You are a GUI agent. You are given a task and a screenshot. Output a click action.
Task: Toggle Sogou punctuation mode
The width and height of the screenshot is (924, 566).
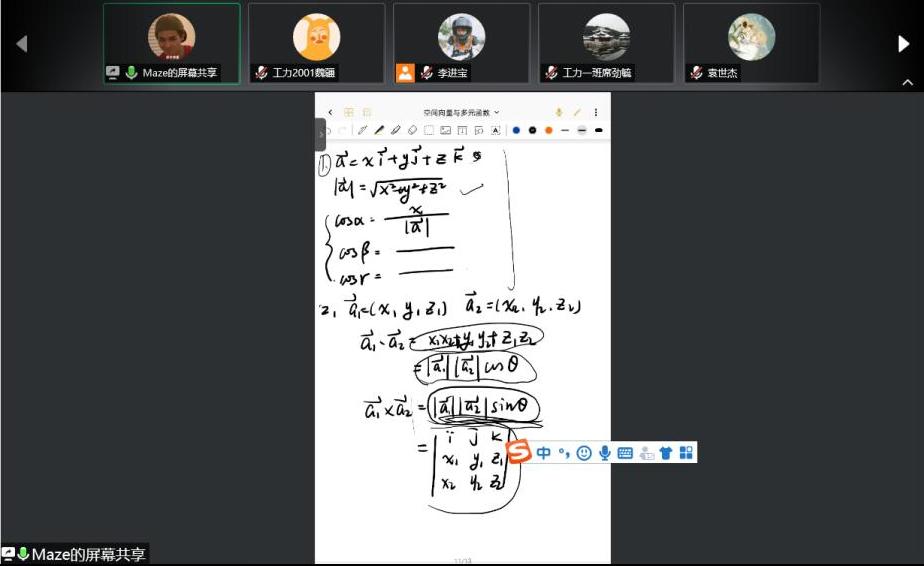coord(564,453)
